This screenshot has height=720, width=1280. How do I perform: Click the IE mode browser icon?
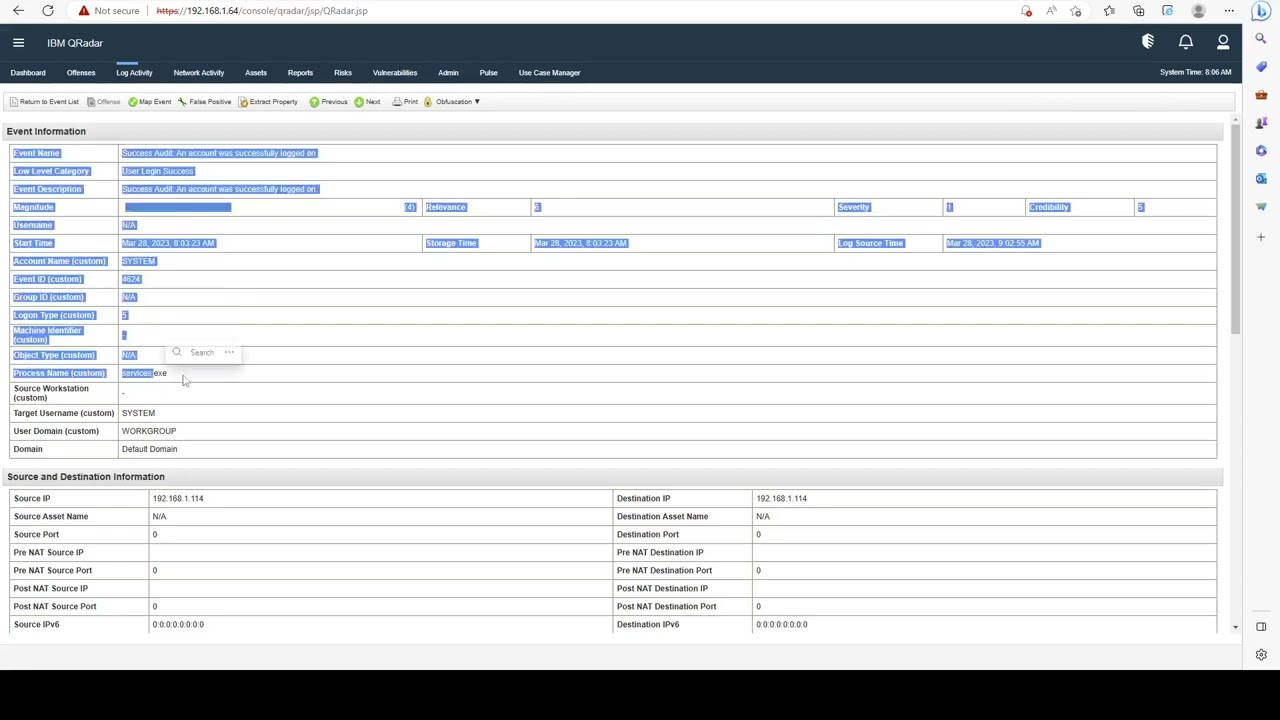point(1167,11)
